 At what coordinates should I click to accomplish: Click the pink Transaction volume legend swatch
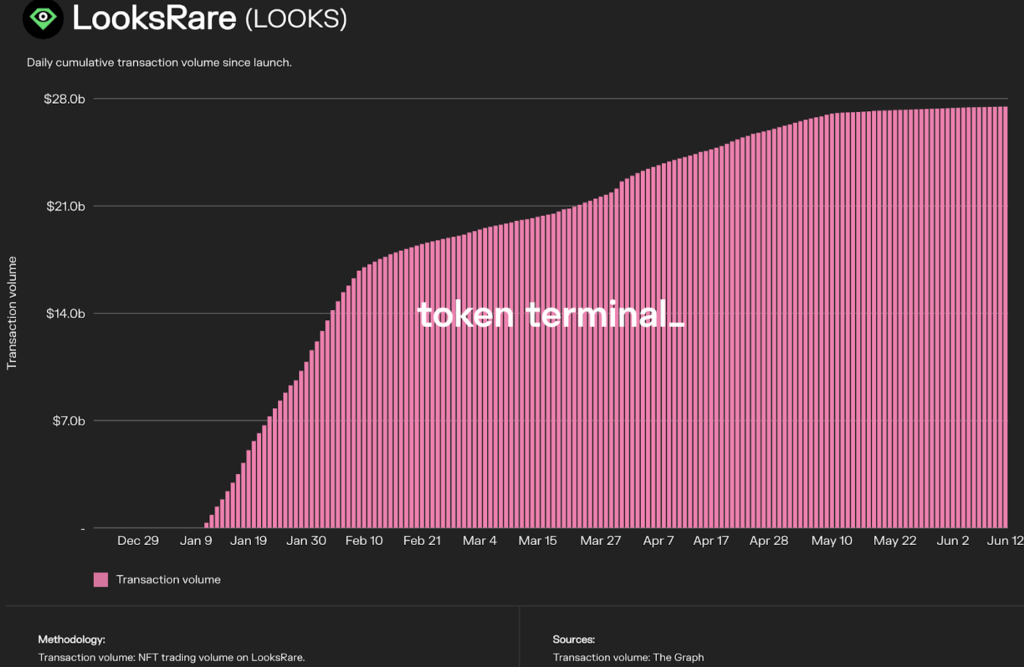point(100,579)
